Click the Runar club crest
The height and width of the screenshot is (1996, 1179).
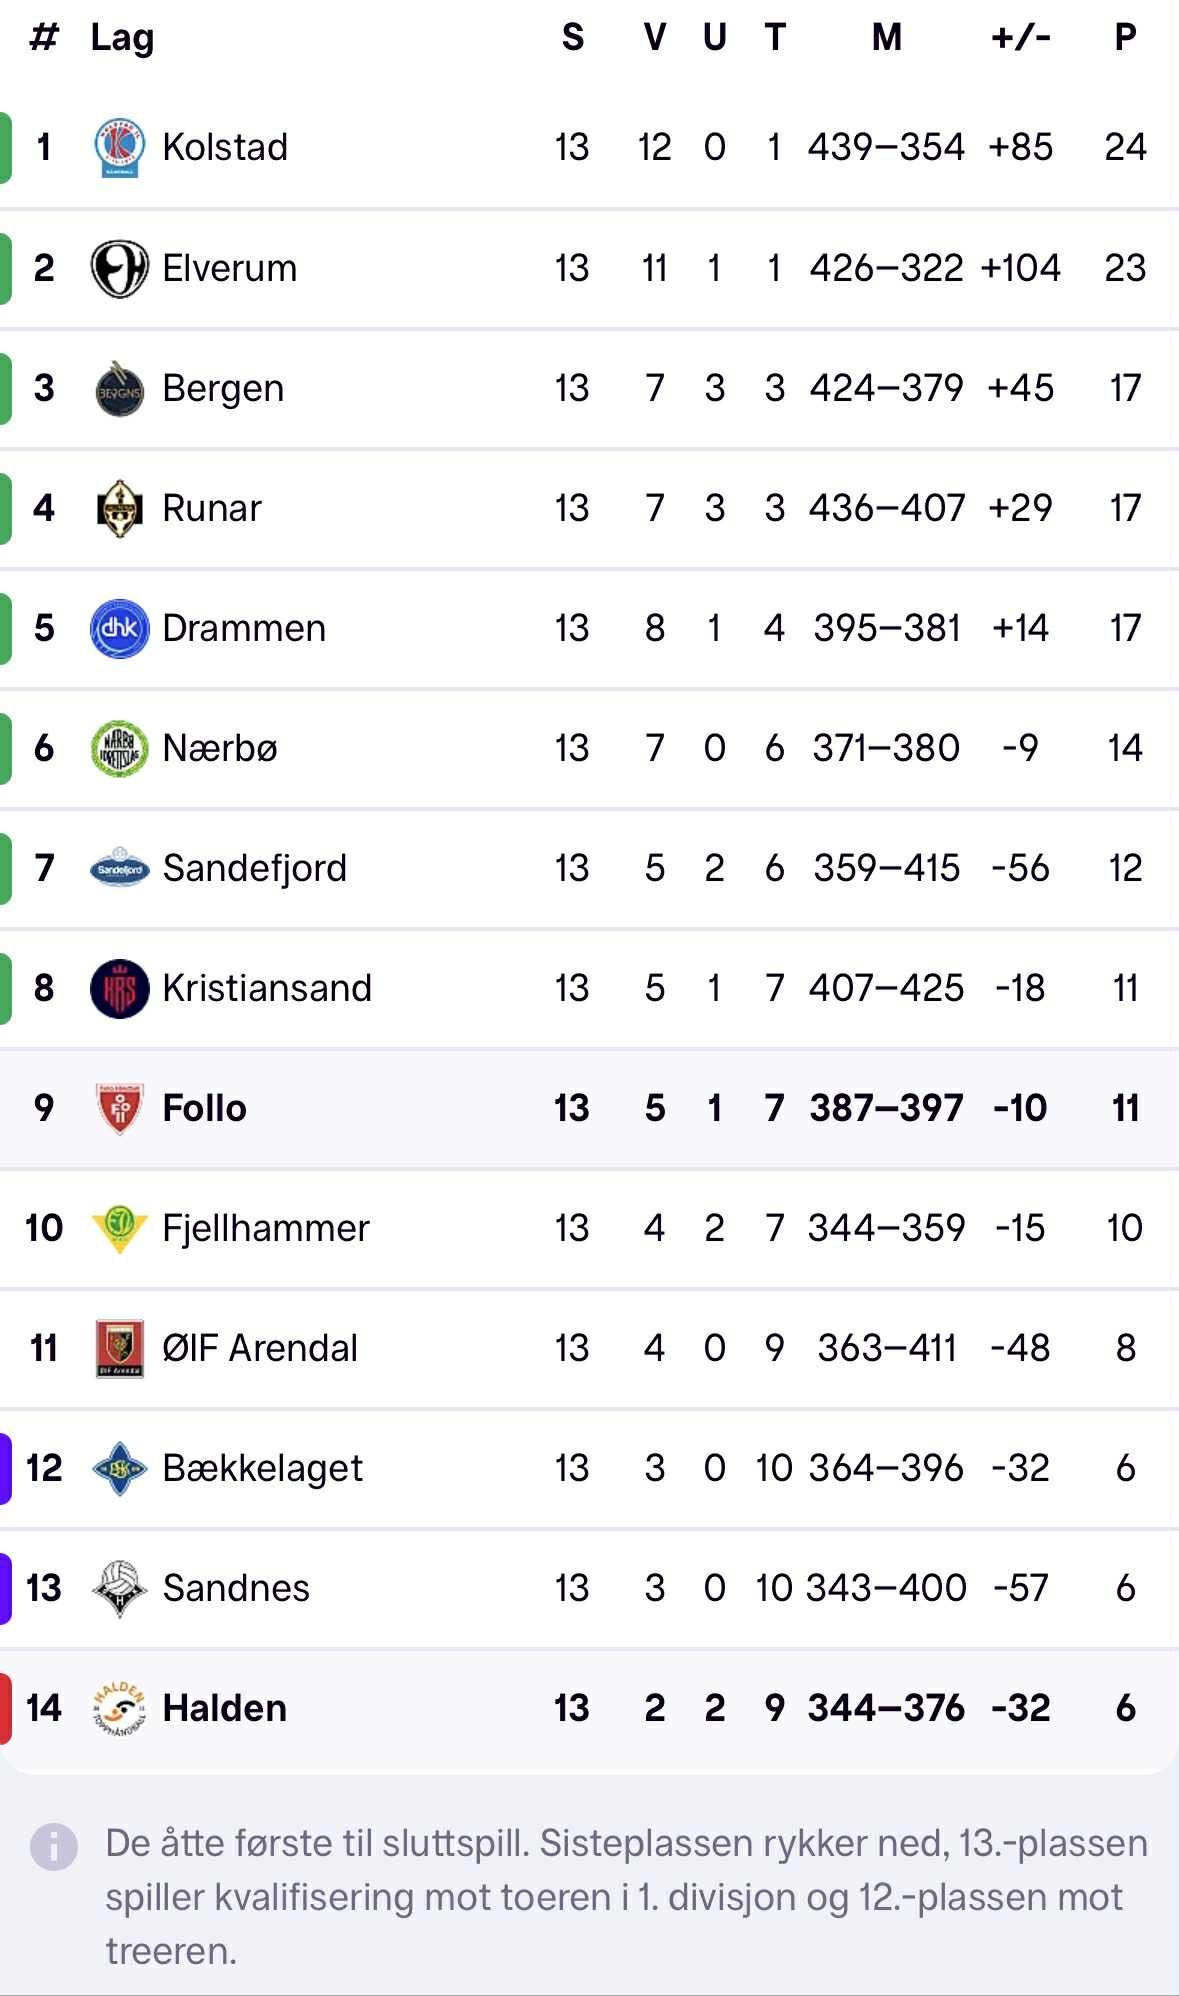(x=120, y=508)
